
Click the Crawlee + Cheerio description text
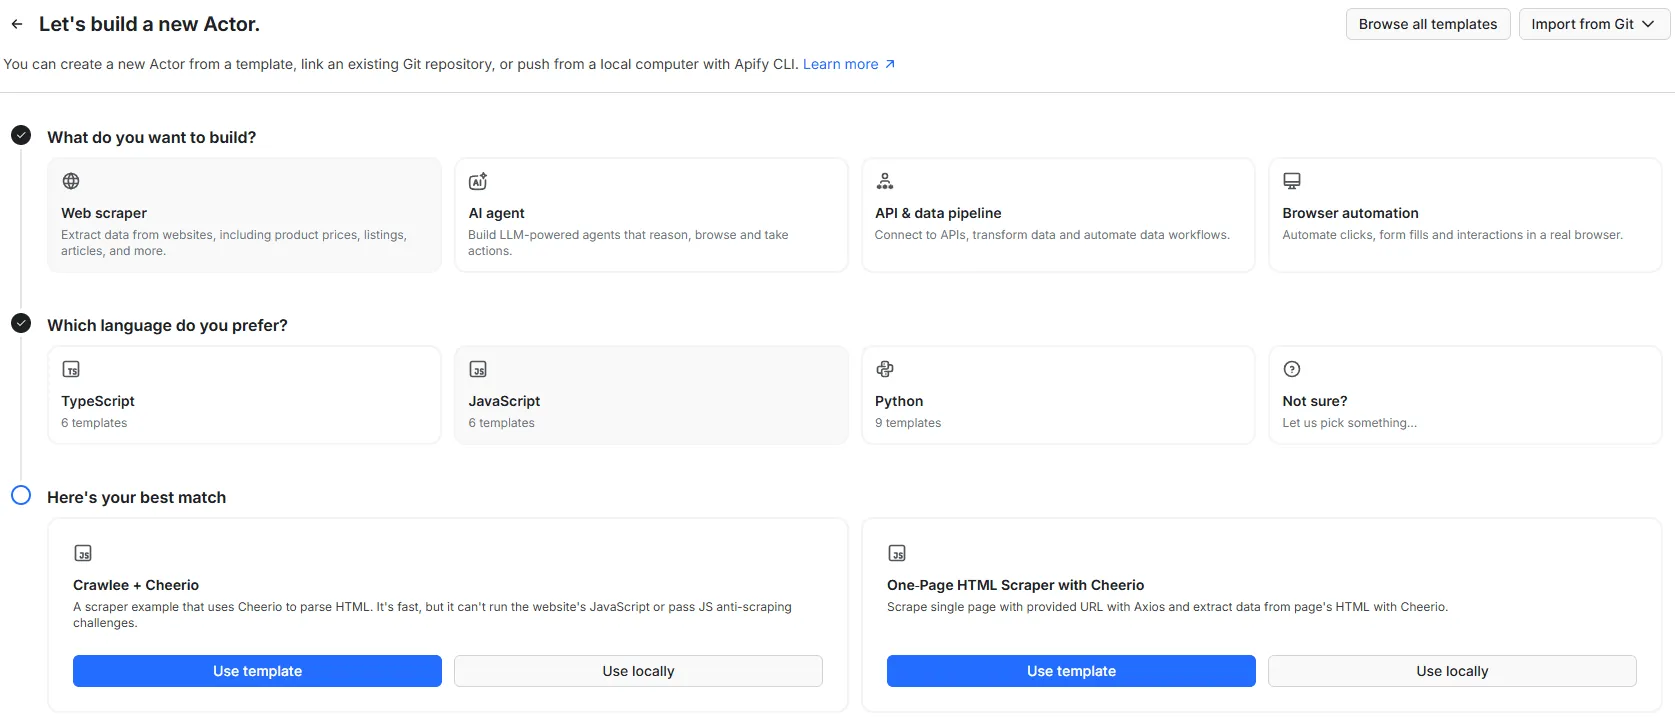point(432,615)
